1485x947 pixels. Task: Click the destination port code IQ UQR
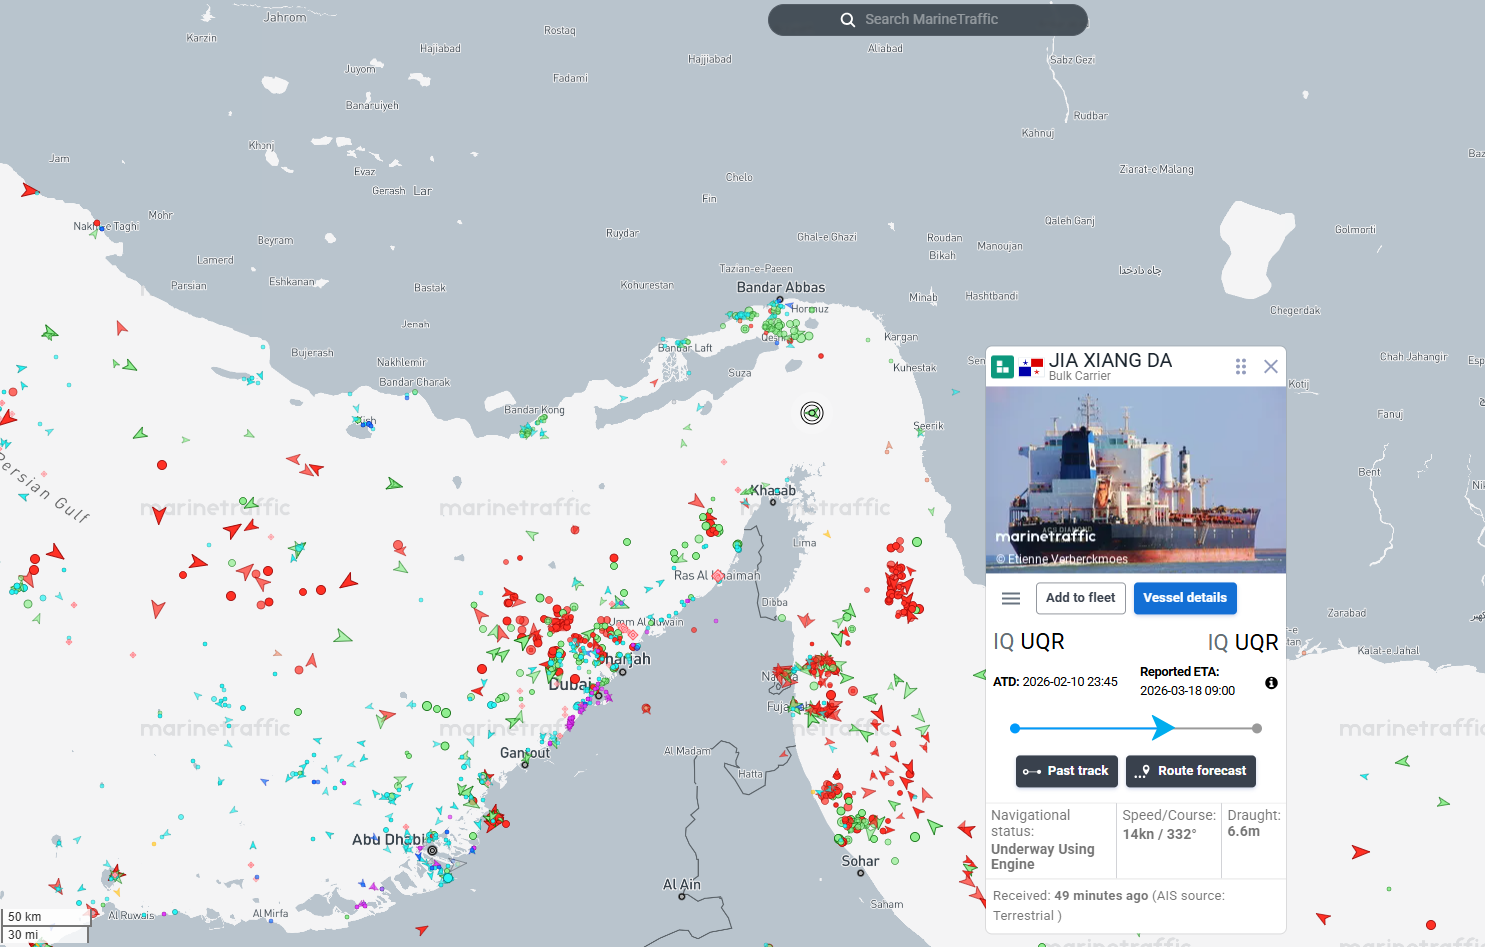click(1243, 643)
